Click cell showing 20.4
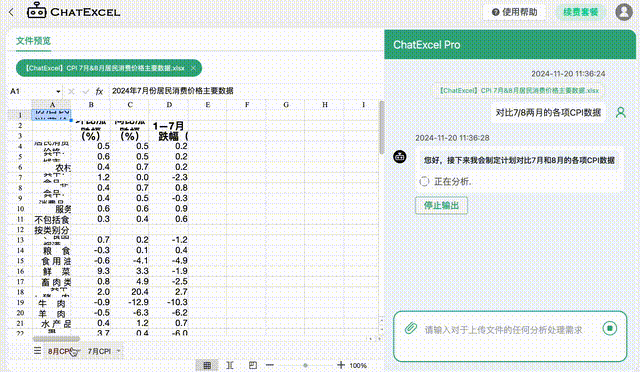The image size is (640, 372). coord(129,292)
